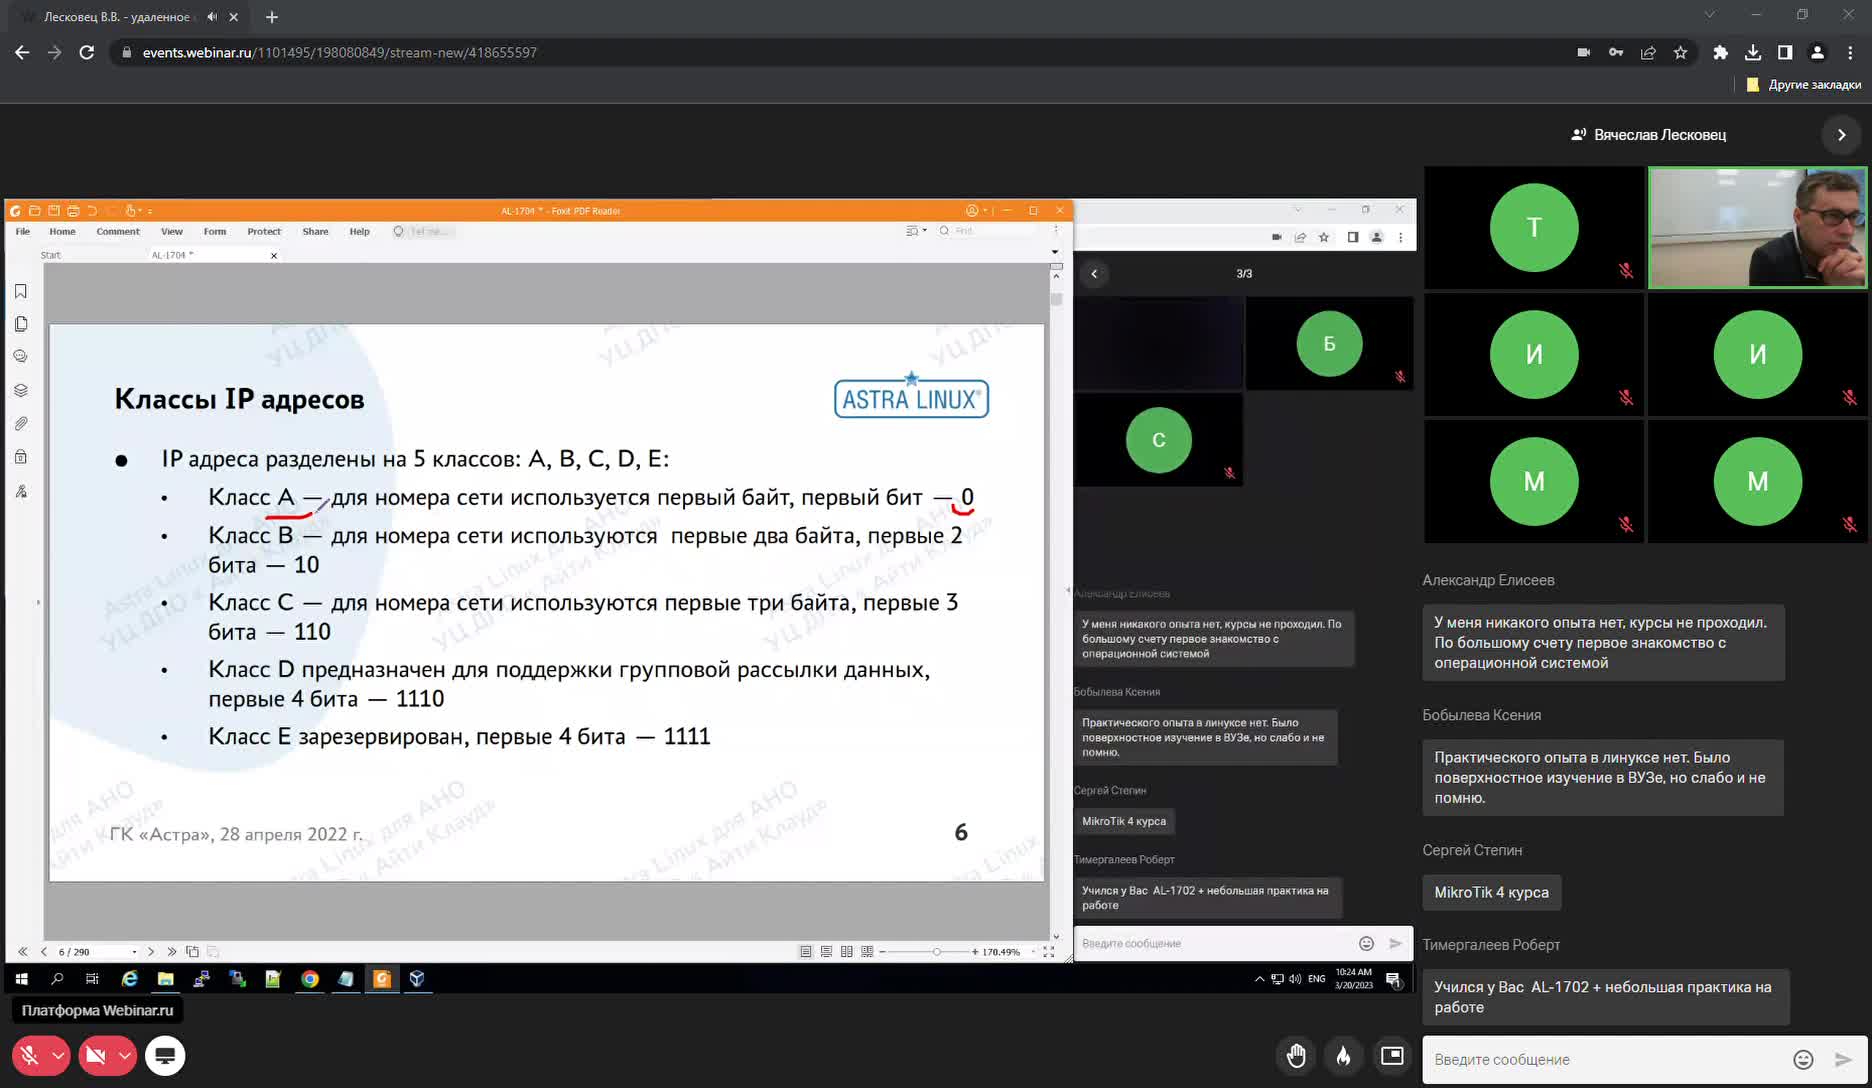Open the Foxit Pages thumbnails panel
This screenshot has width=1872, height=1088.
21,324
